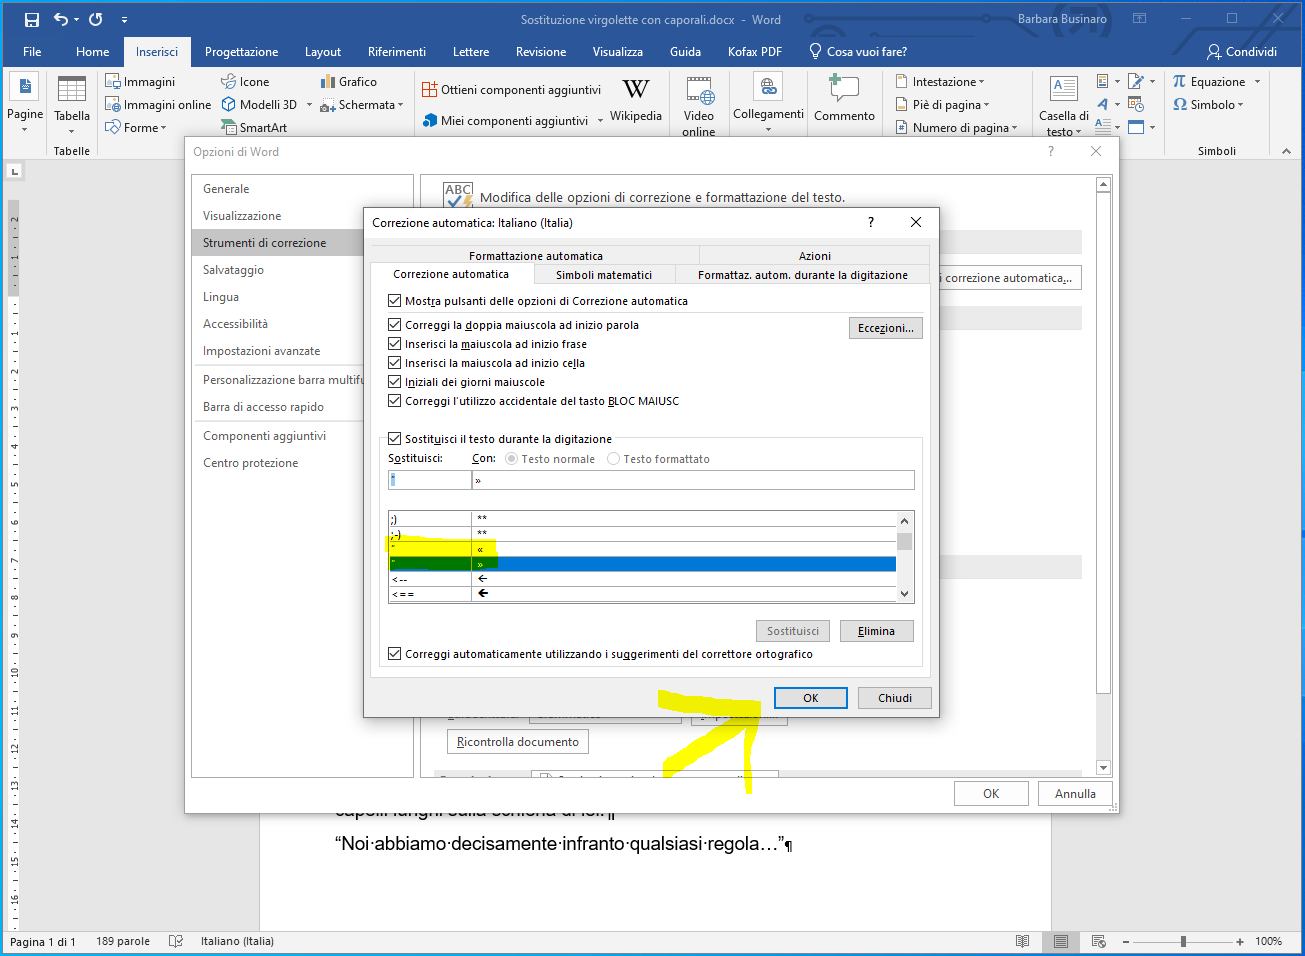This screenshot has height=956, width=1305.
Task: Insert a Commento via ribbon icon
Action: (844, 90)
